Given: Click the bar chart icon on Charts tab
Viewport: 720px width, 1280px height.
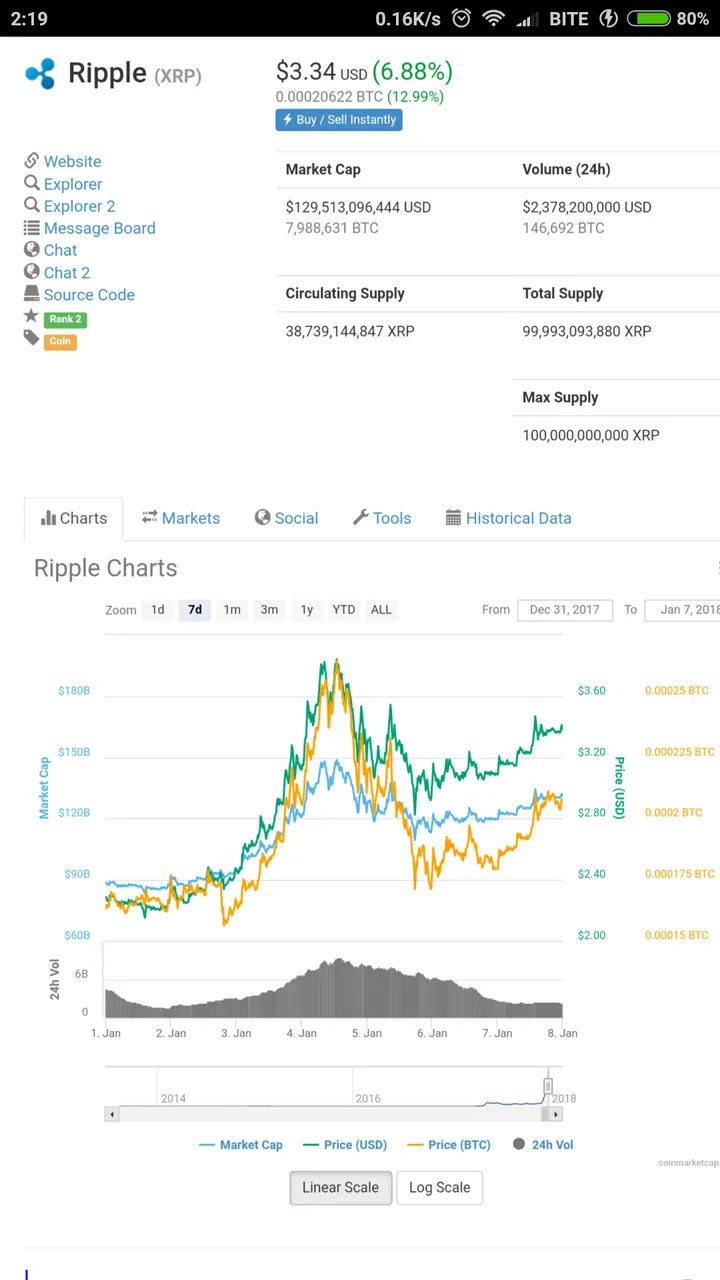Looking at the screenshot, I should (x=48, y=518).
